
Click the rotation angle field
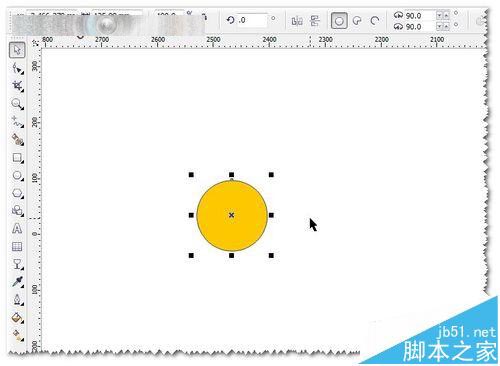tap(252, 20)
